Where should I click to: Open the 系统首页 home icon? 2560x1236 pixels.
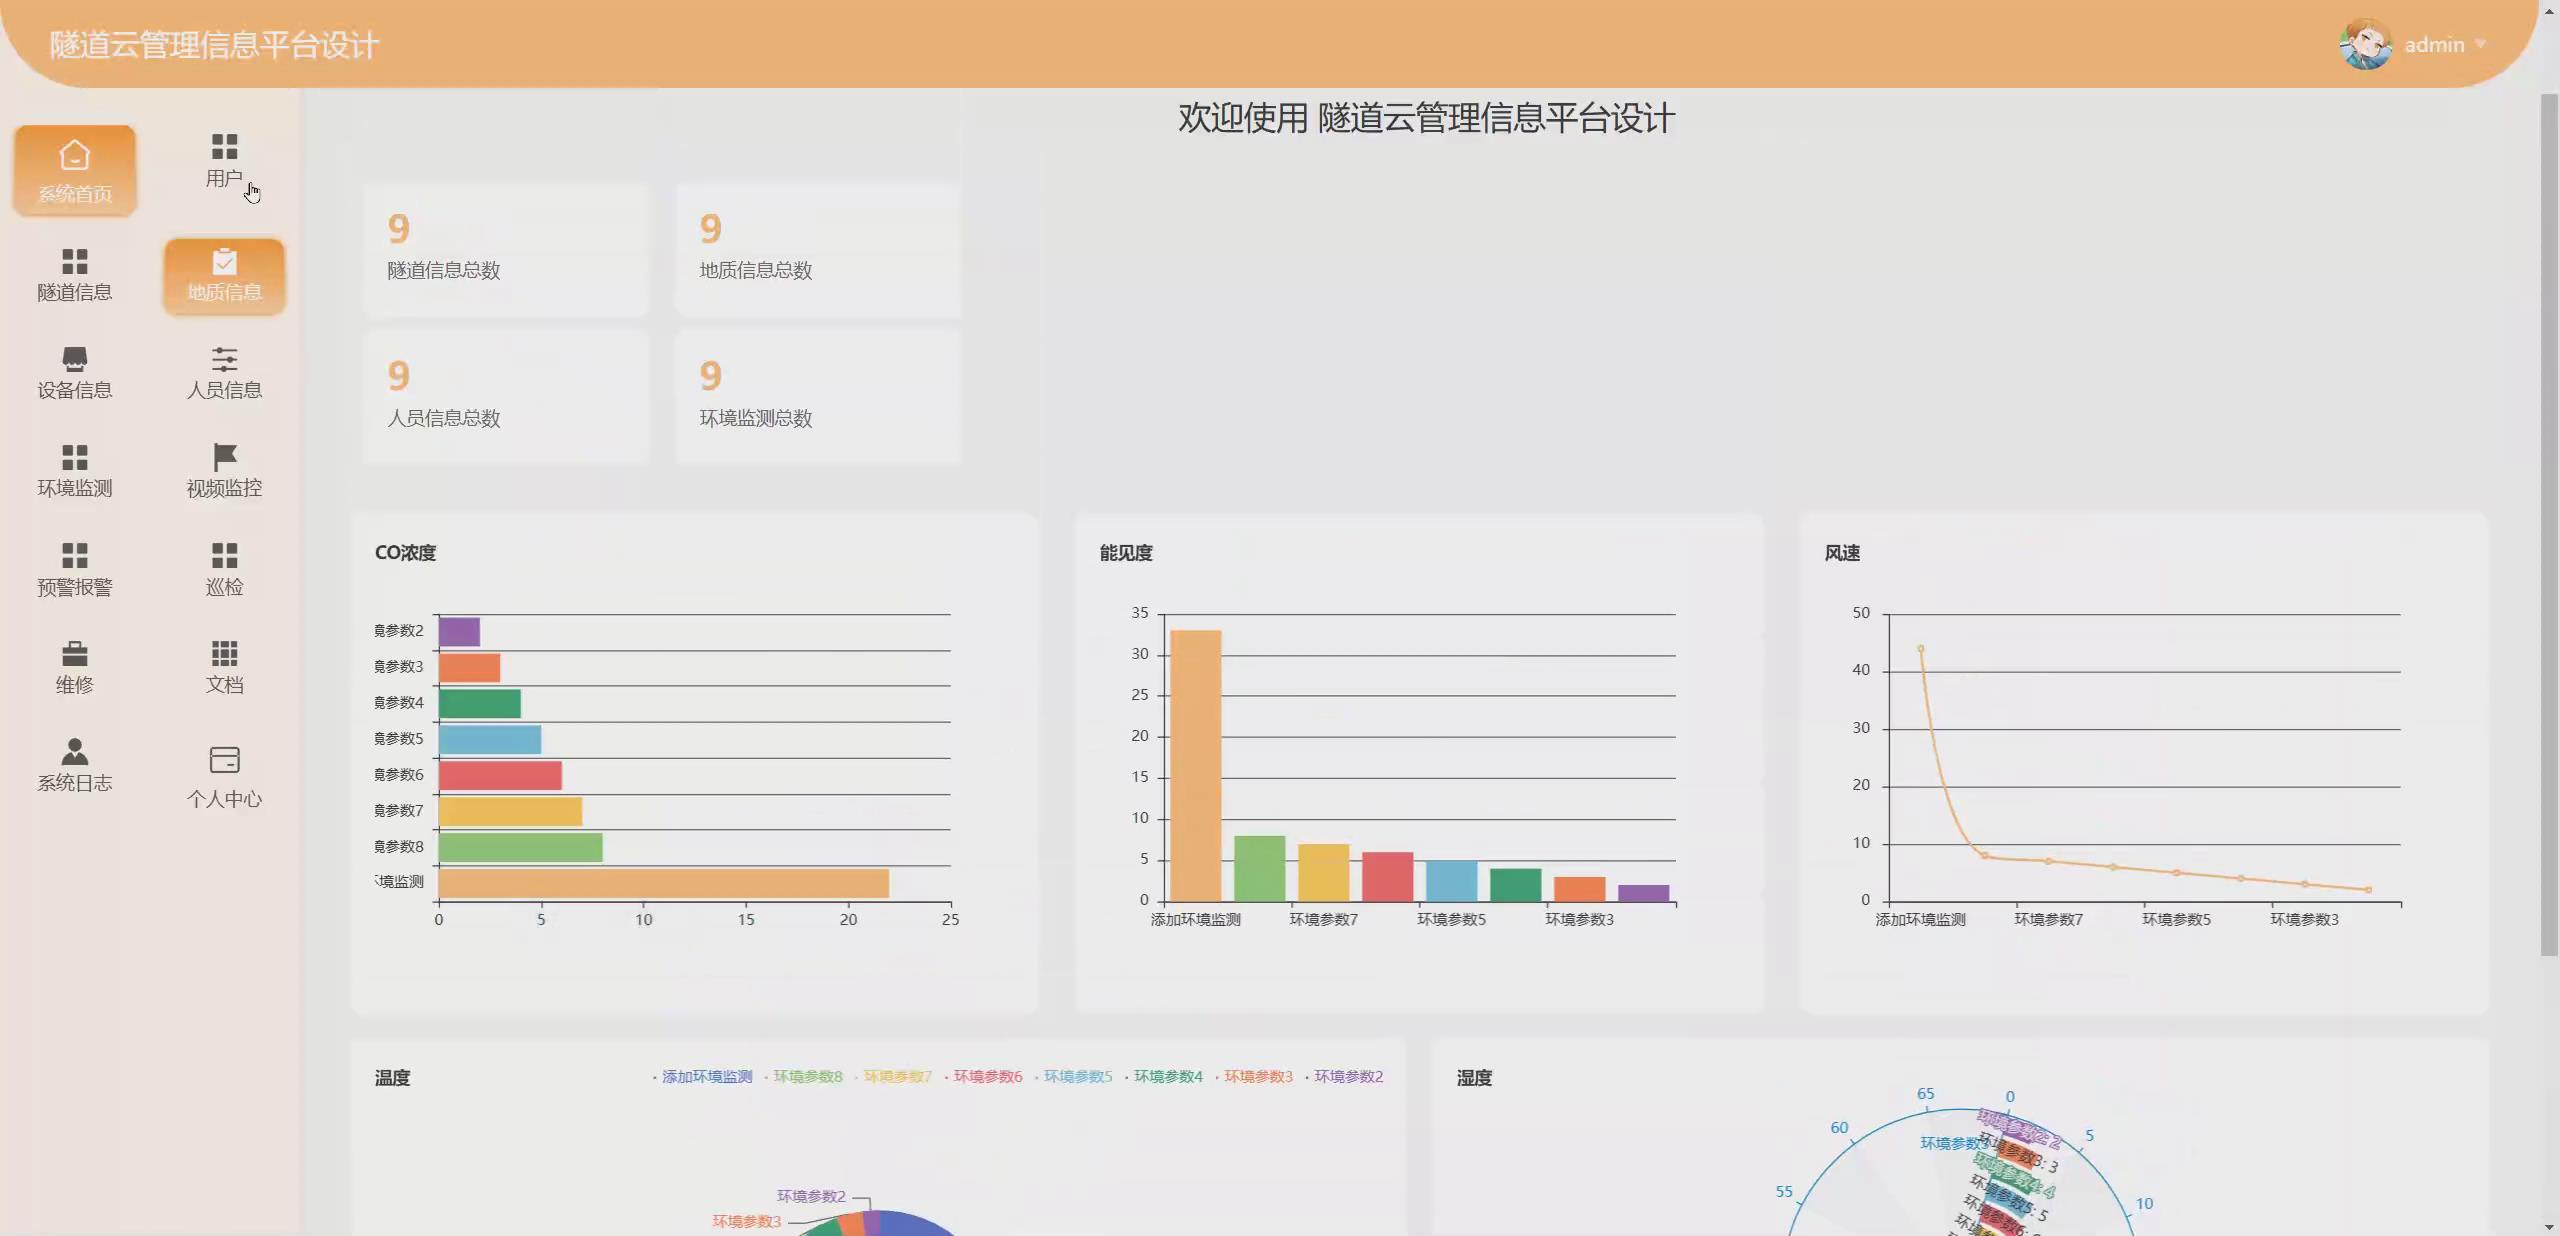coord(75,170)
